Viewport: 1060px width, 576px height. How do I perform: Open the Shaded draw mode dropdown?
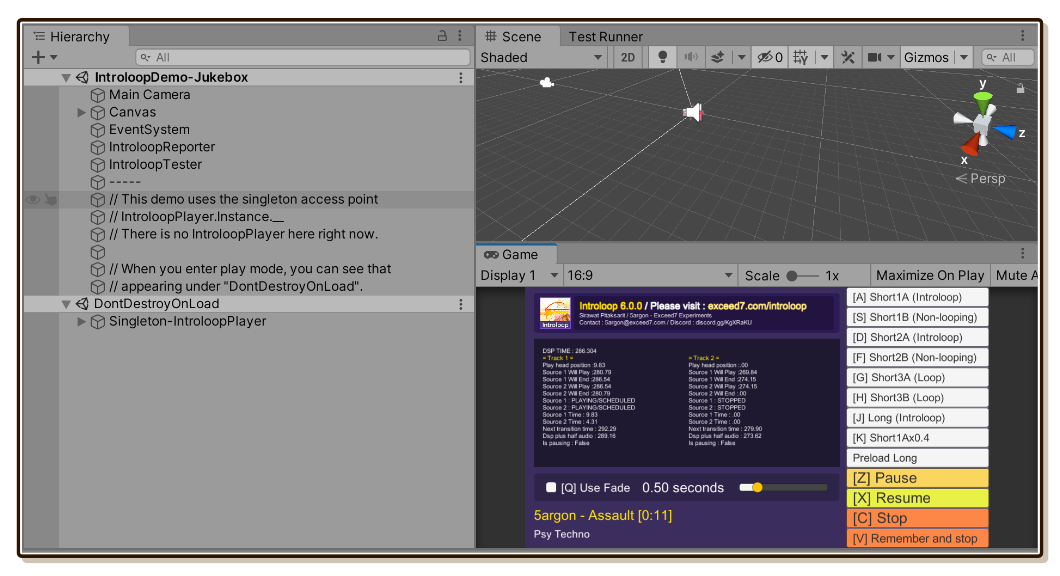click(541, 57)
